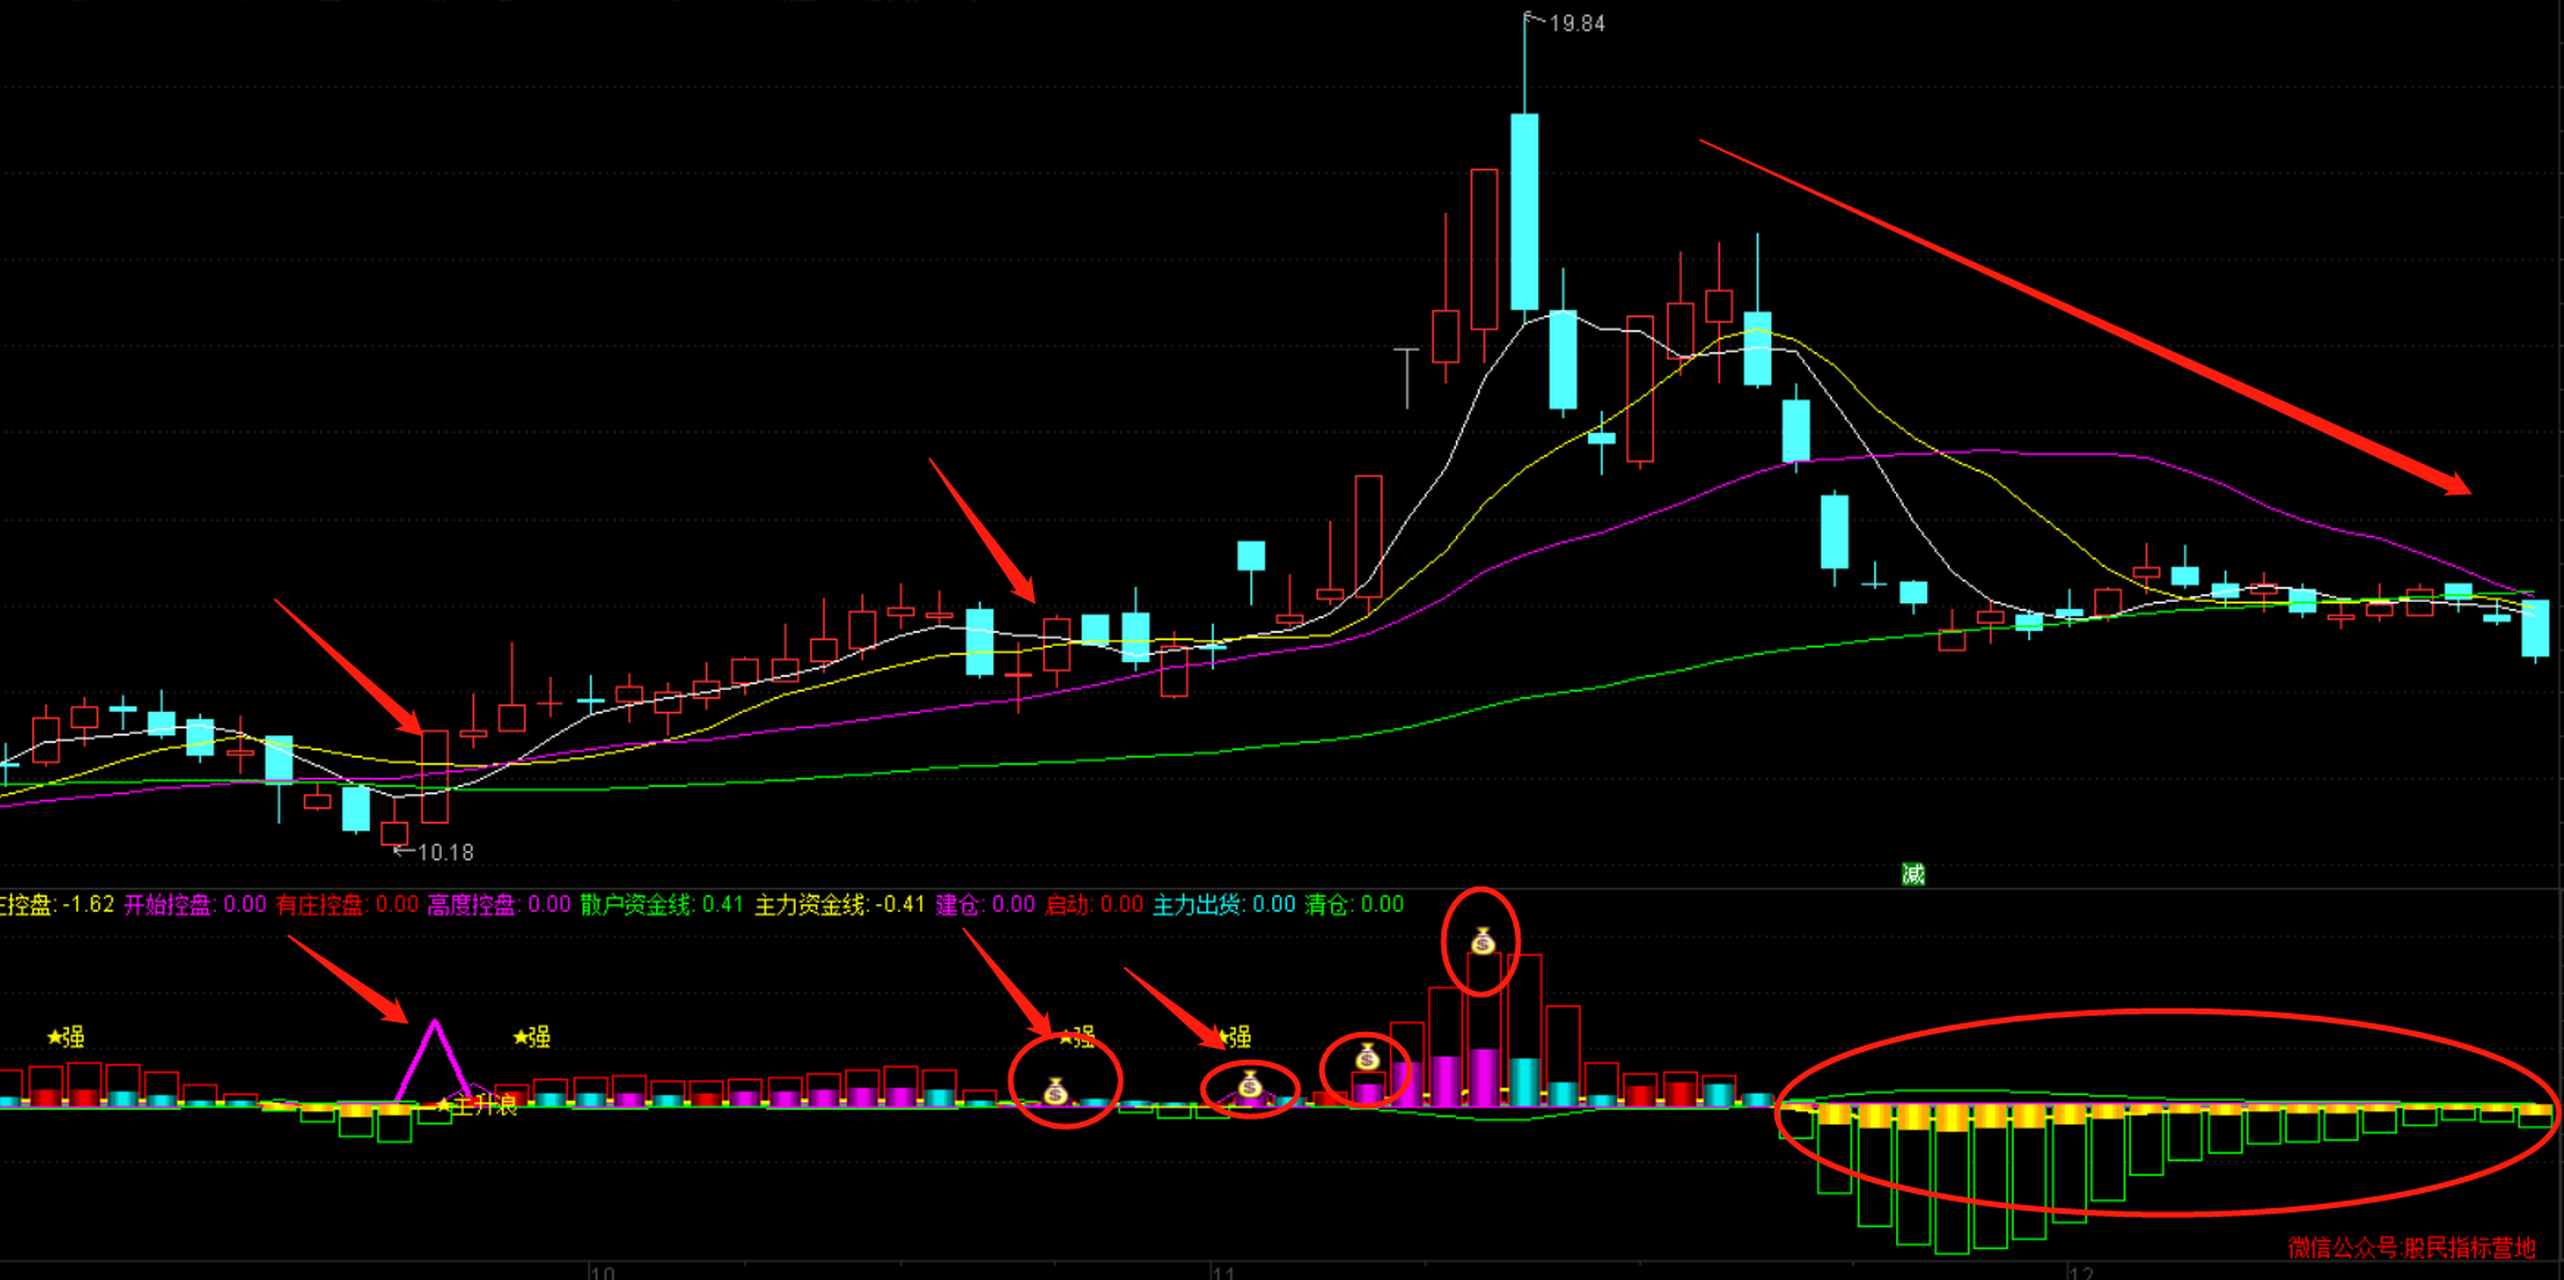Click the month 11 date axis marker
2564x1280 pixels.
1223,1273
